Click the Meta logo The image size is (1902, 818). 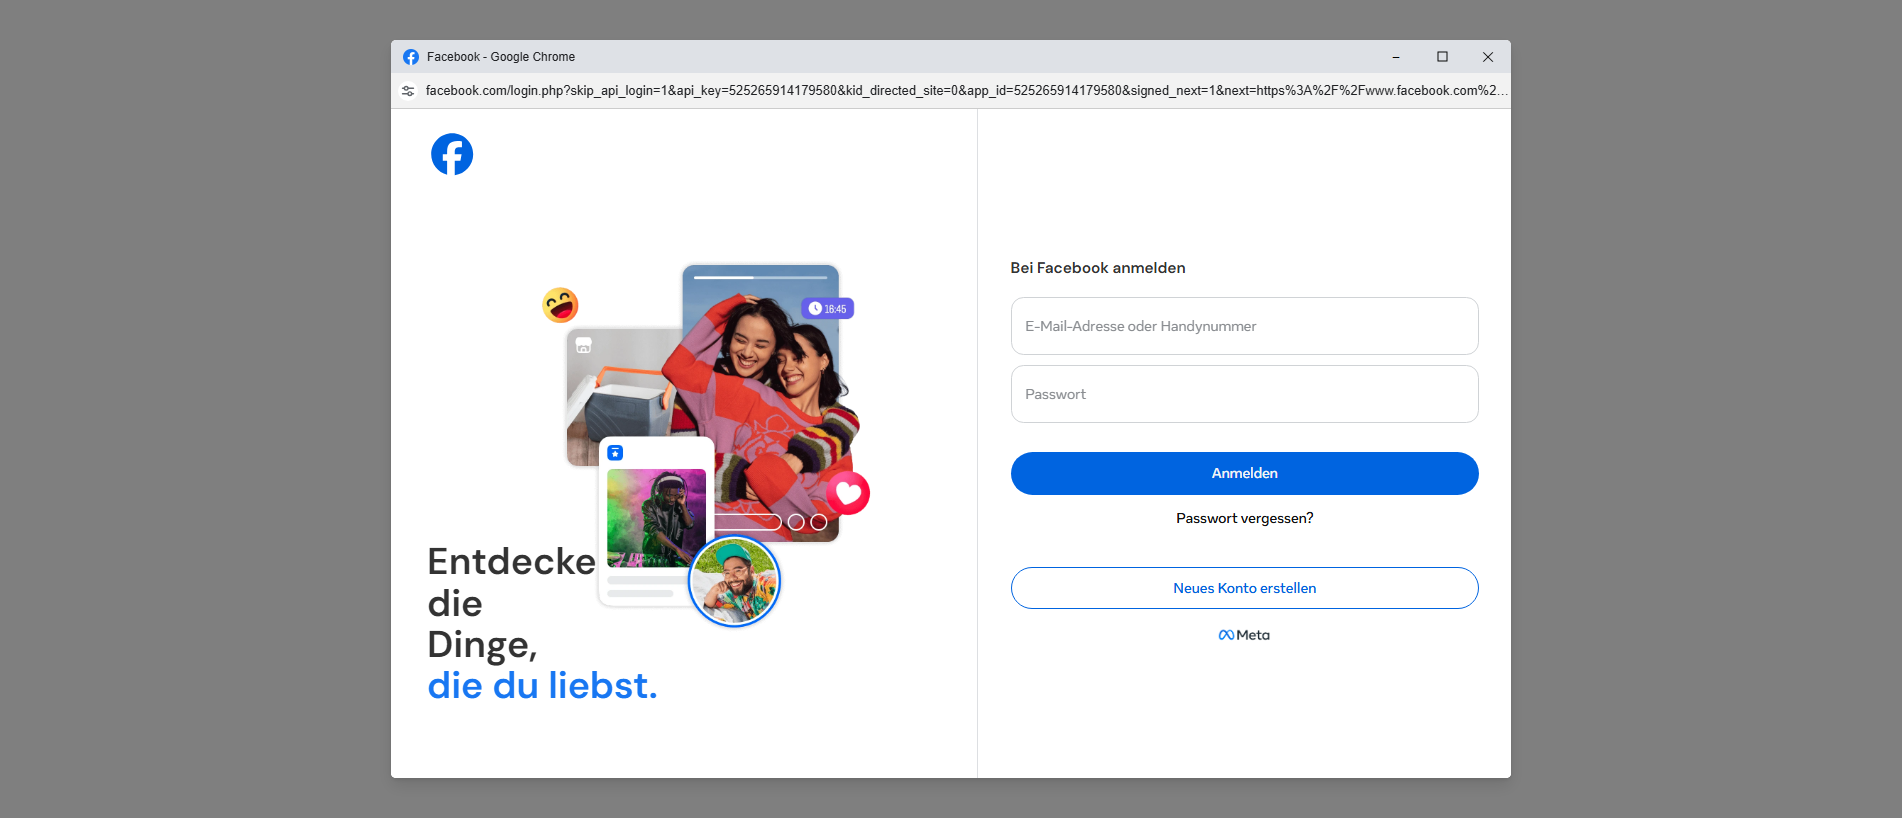click(1244, 635)
